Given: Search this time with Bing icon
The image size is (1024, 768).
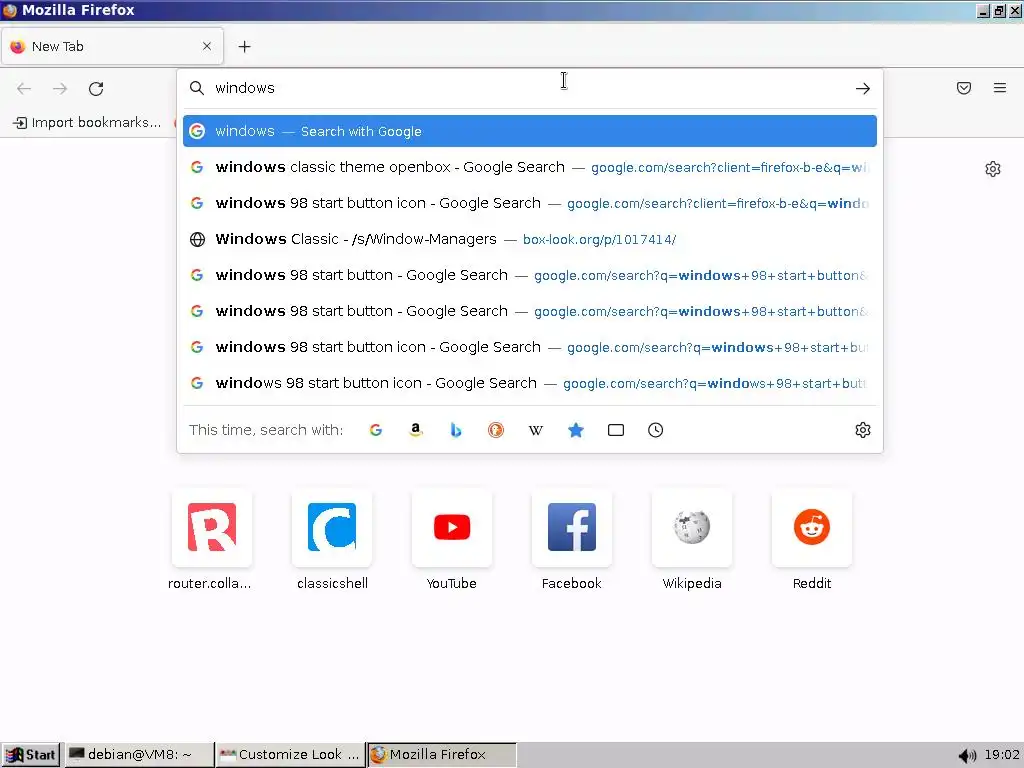Looking at the screenshot, I should click(x=456, y=430).
